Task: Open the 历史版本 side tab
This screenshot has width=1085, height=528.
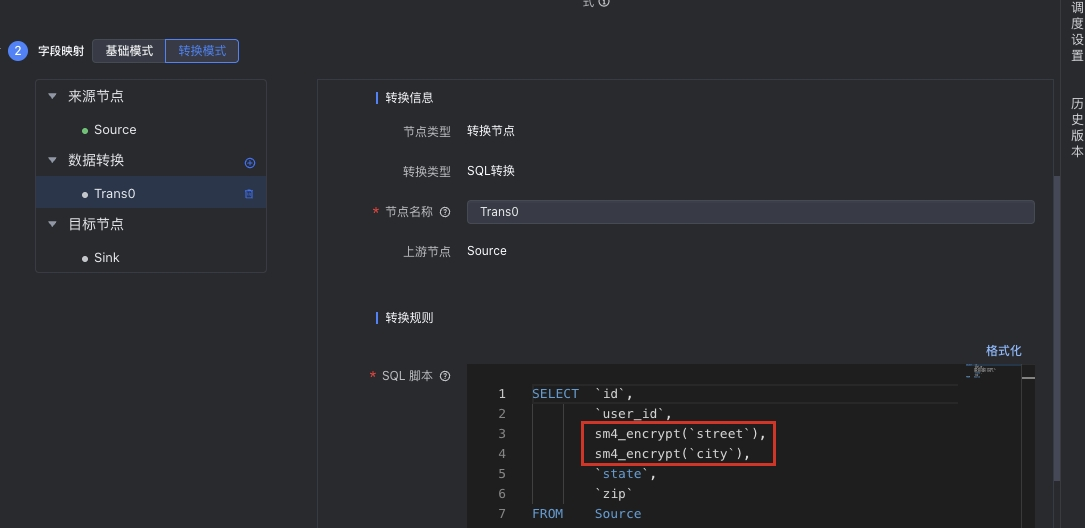Action: pyautogui.click(x=1077, y=127)
